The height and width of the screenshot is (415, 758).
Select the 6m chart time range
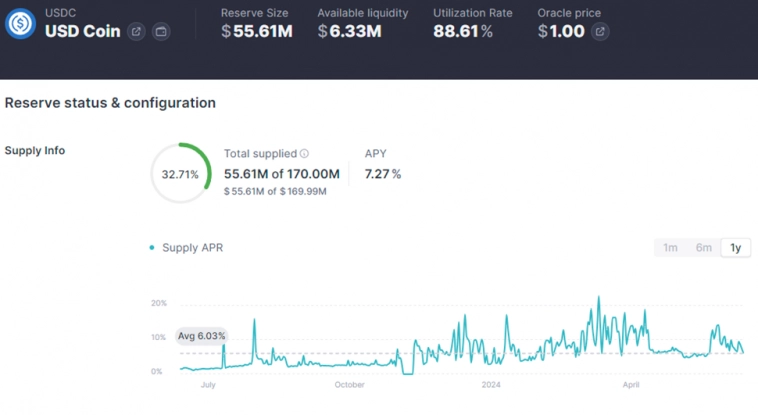[x=704, y=248]
